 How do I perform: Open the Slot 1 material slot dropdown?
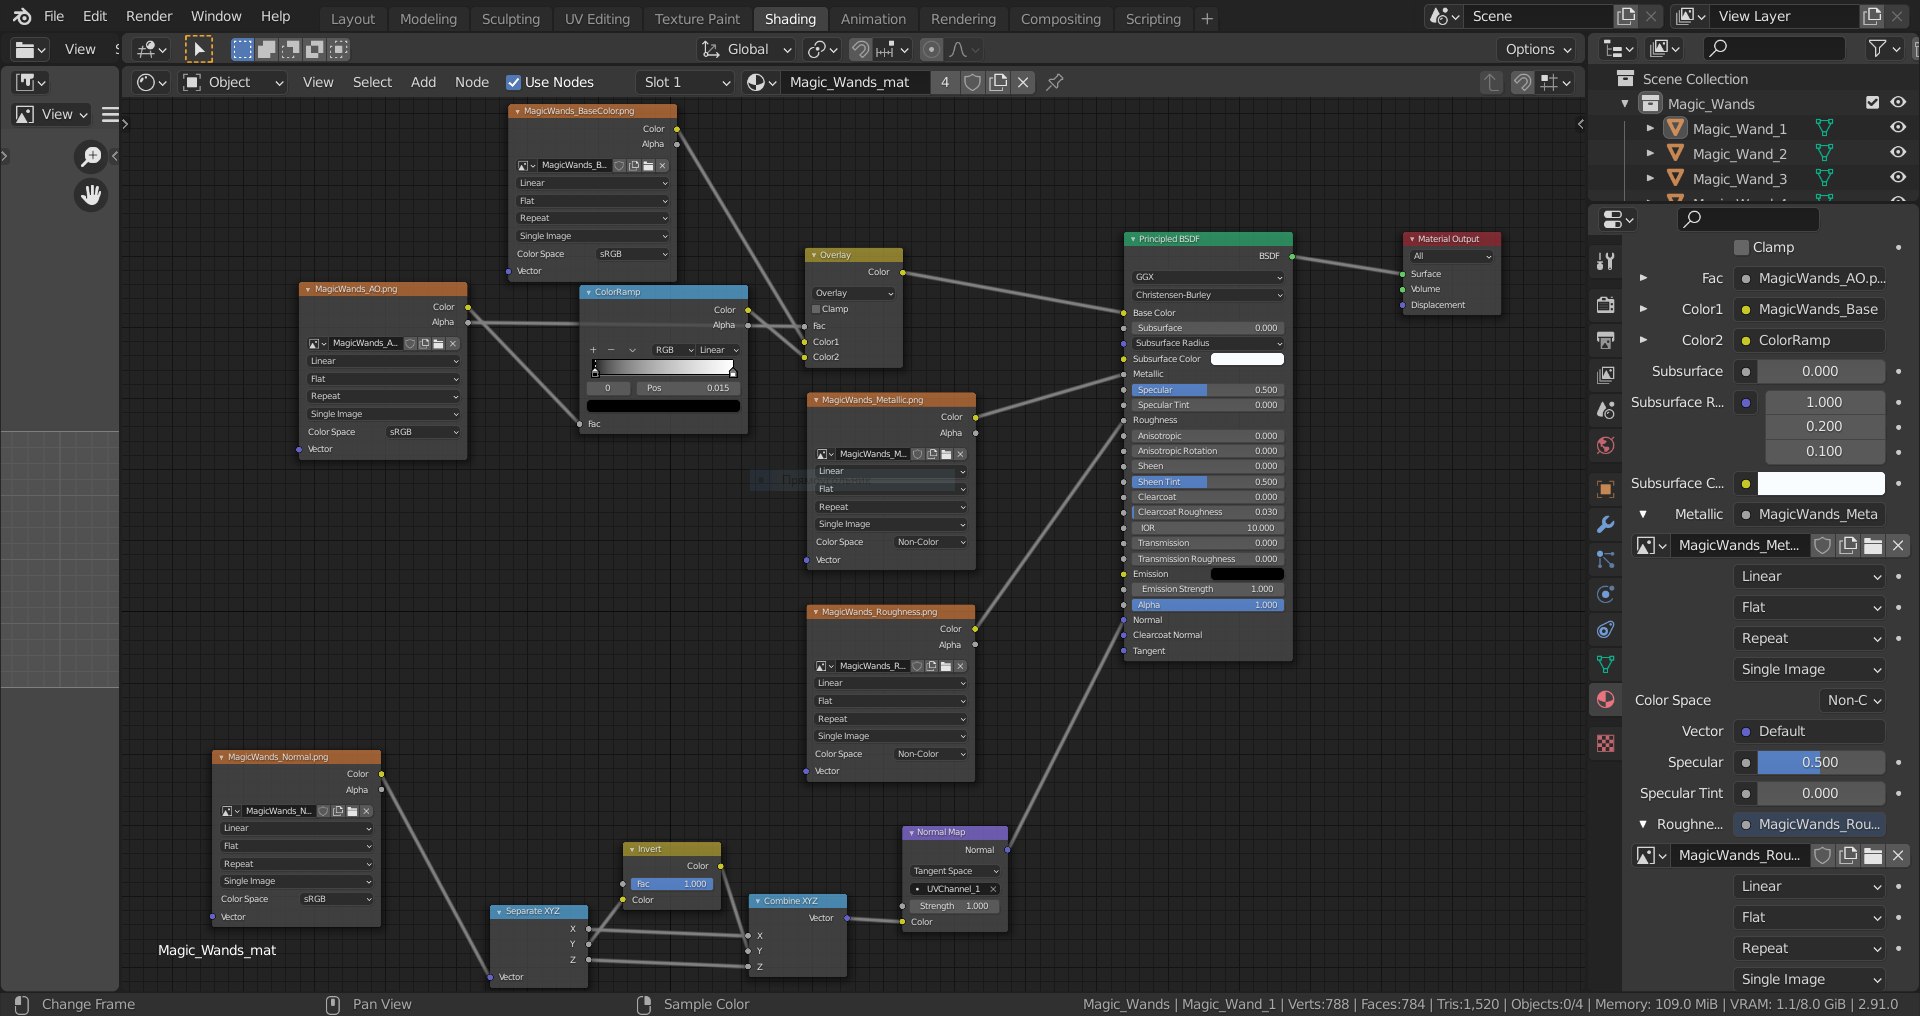(685, 82)
